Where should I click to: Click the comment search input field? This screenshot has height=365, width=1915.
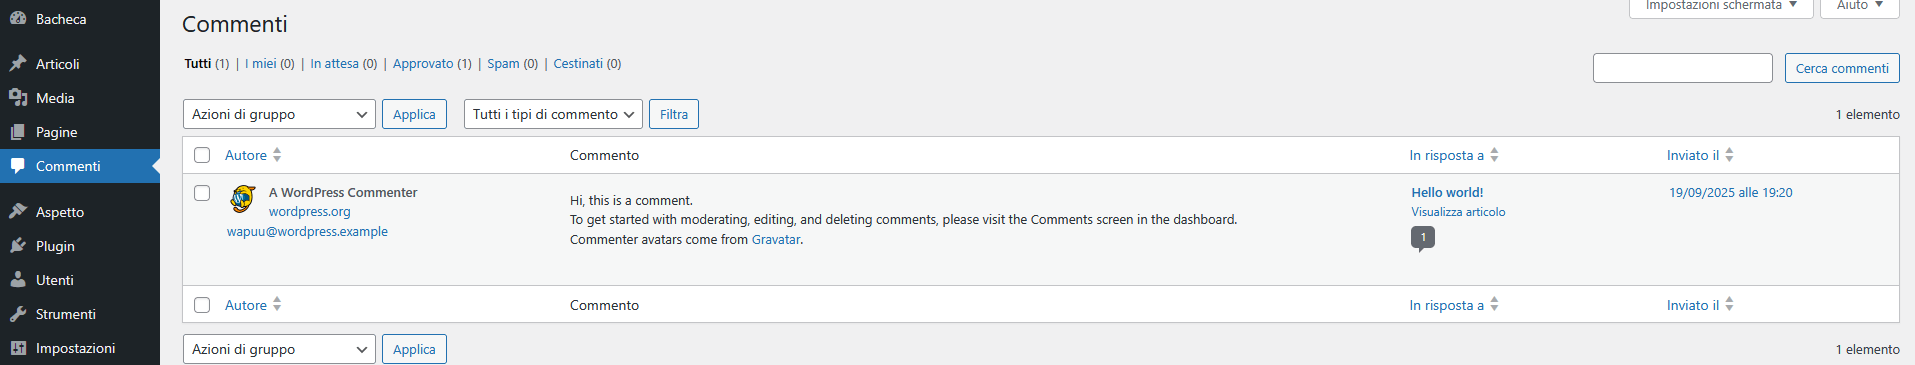(x=1683, y=68)
